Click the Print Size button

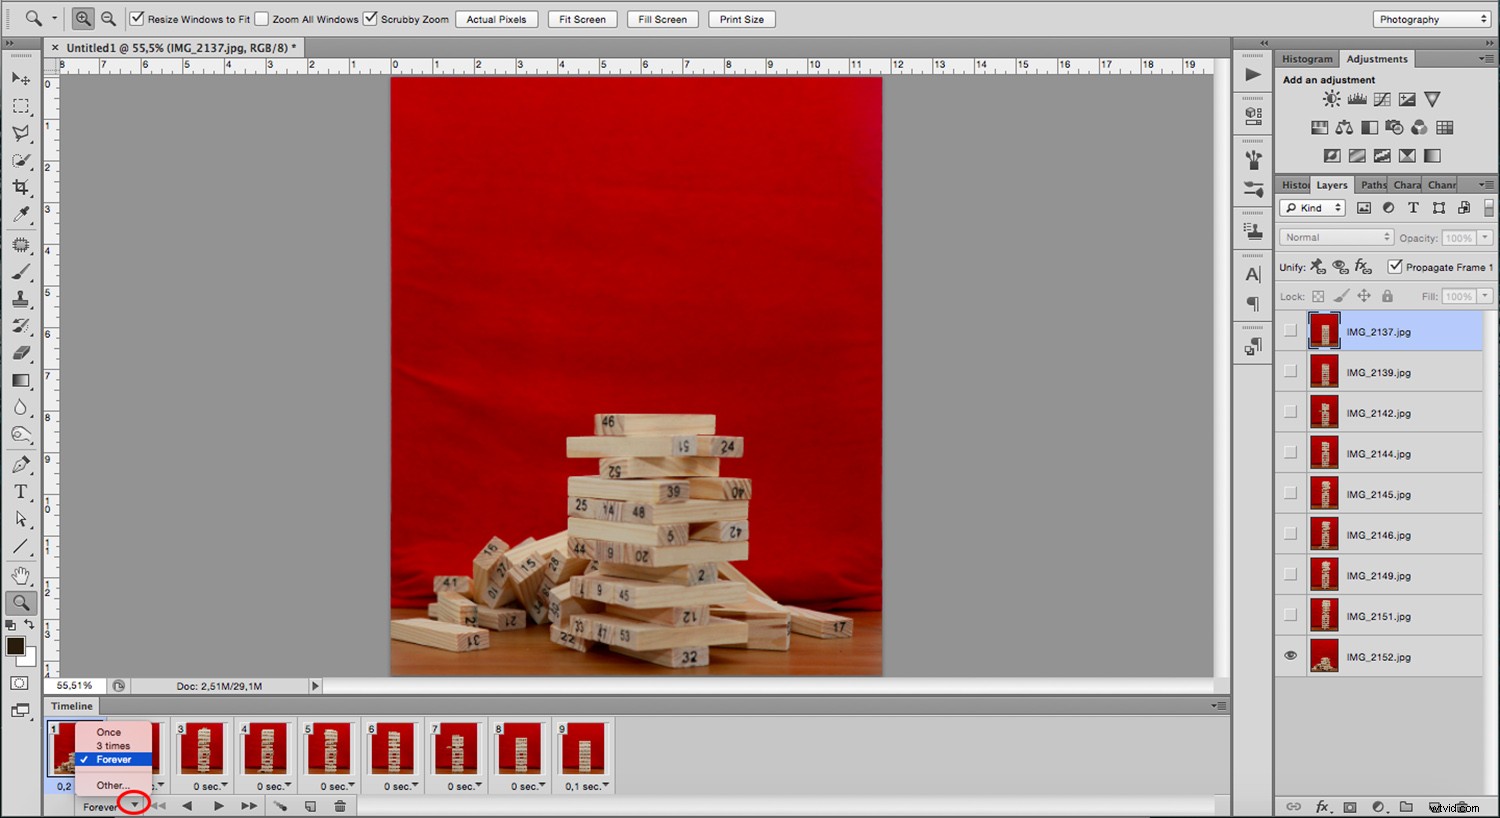point(741,18)
